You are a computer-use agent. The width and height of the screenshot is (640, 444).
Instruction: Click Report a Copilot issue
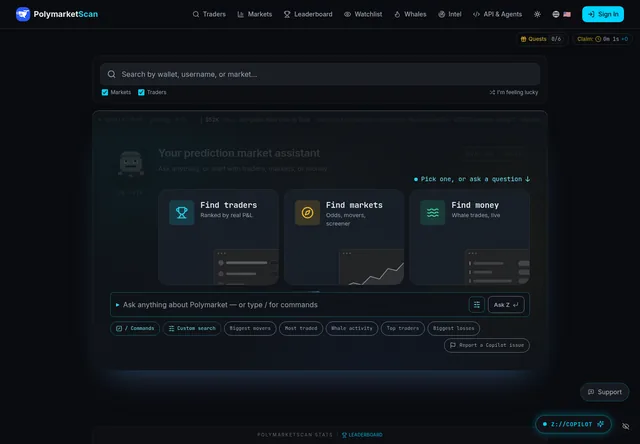pyautogui.click(x=487, y=345)
